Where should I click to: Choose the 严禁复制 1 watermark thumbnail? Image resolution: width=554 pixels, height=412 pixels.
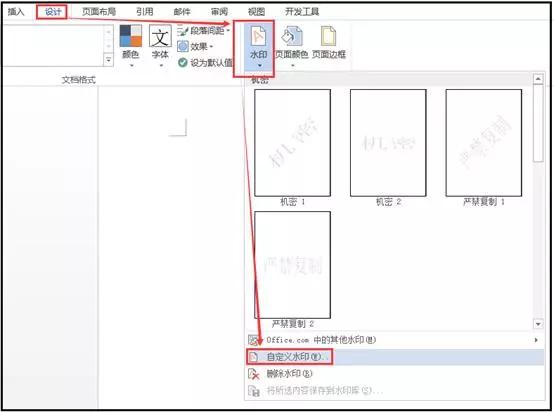[484, 143]
